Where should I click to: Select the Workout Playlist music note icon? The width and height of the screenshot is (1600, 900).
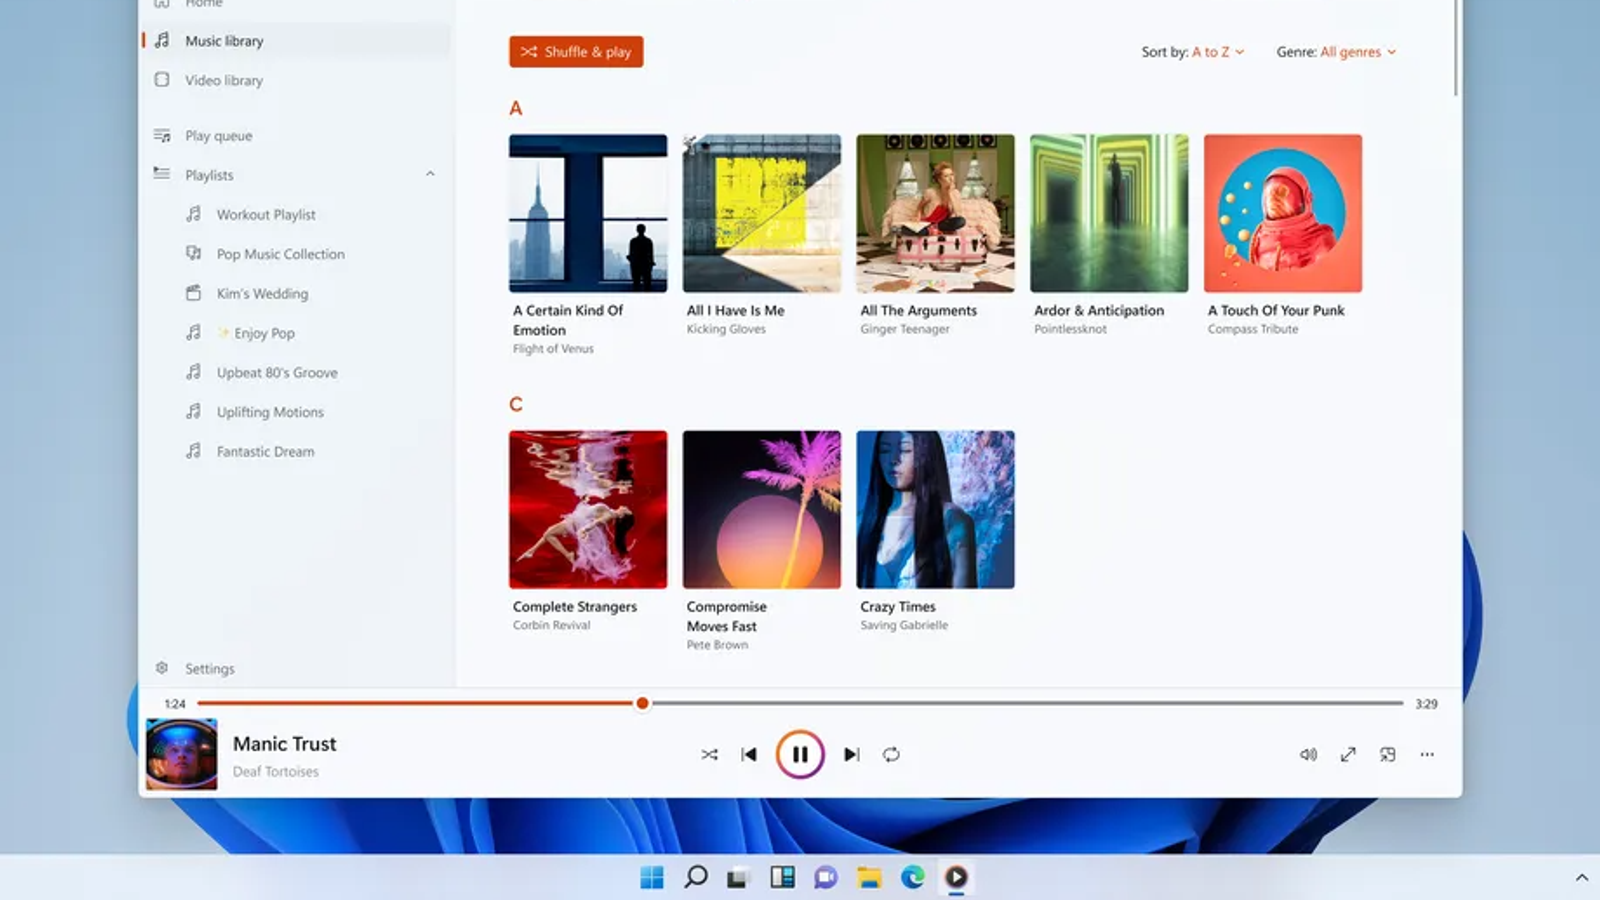point(194,214)
